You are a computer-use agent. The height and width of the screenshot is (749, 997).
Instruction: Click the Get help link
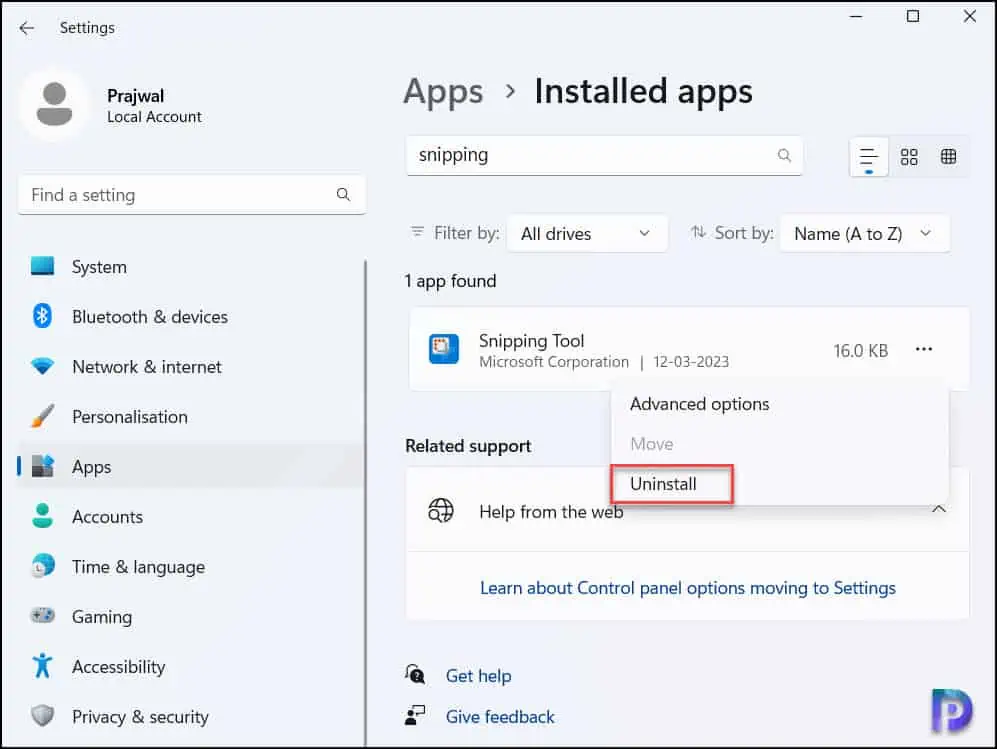click(478, 676)
